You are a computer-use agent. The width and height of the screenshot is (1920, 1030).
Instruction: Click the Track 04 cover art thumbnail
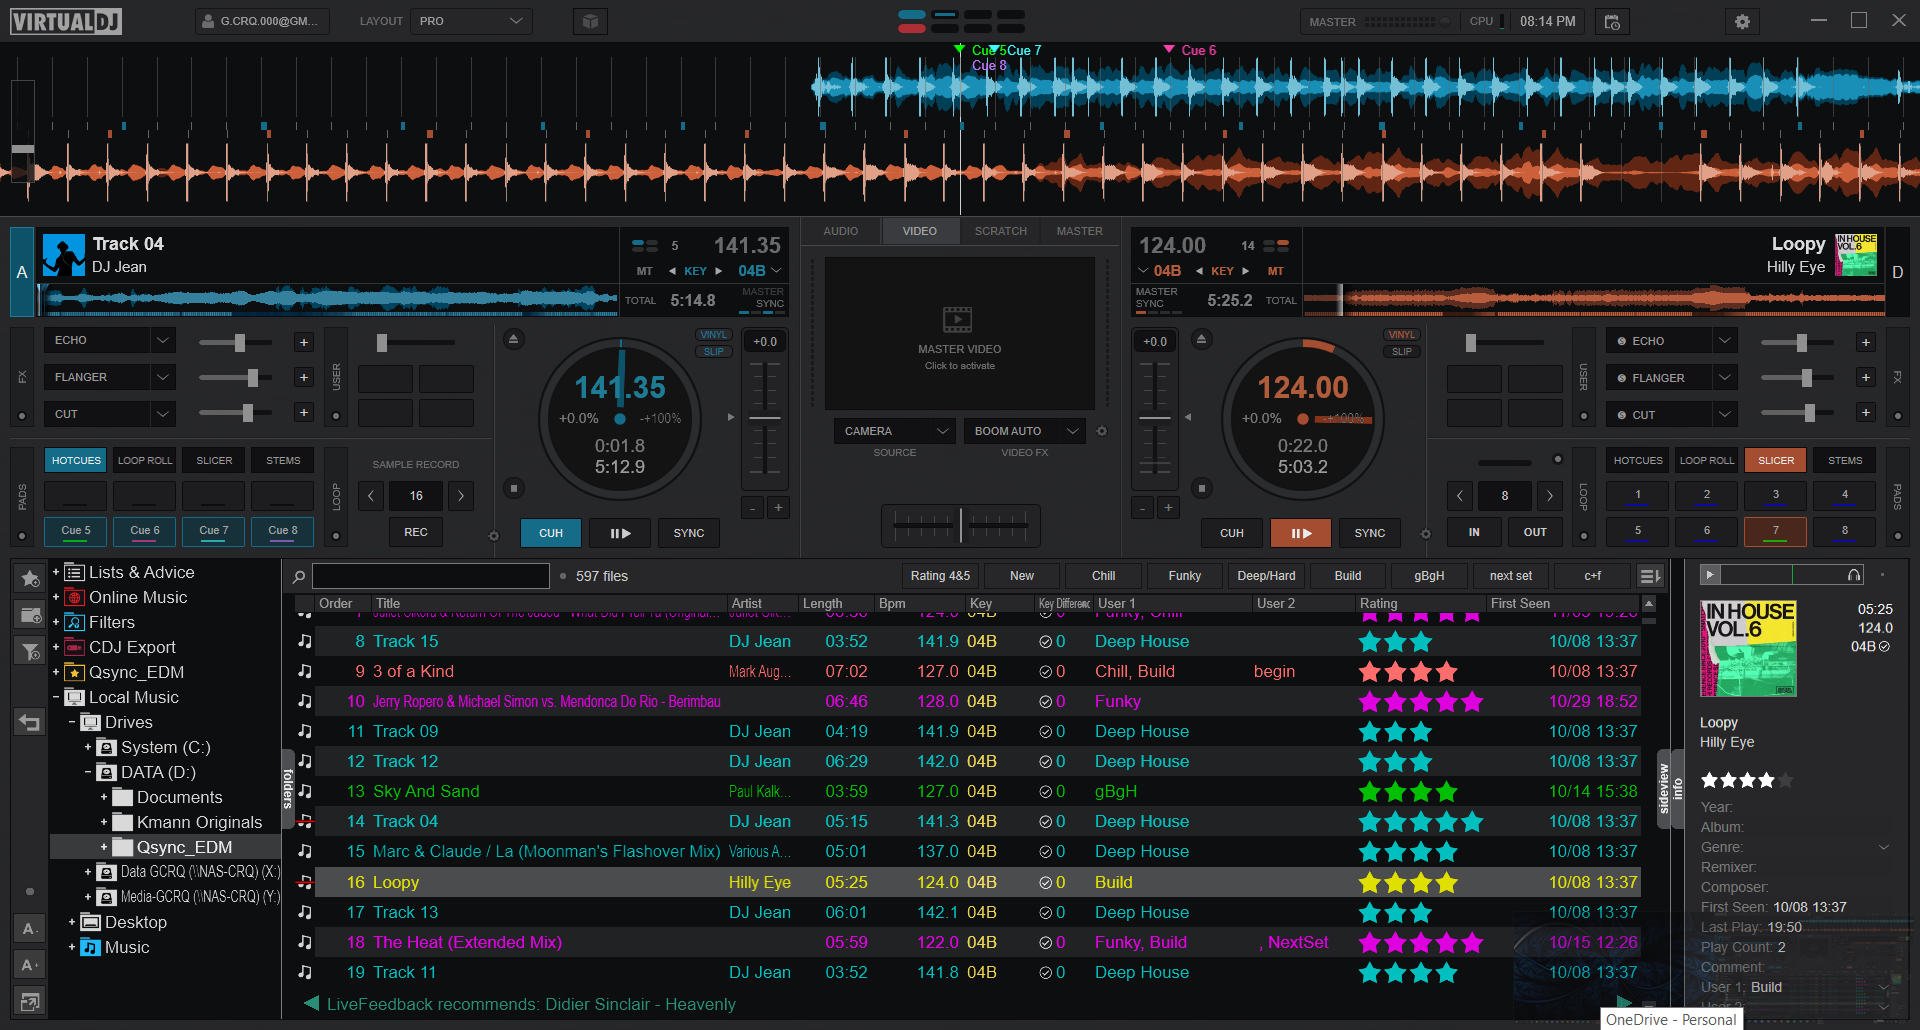pyautogui.click(x=64, y=255)
